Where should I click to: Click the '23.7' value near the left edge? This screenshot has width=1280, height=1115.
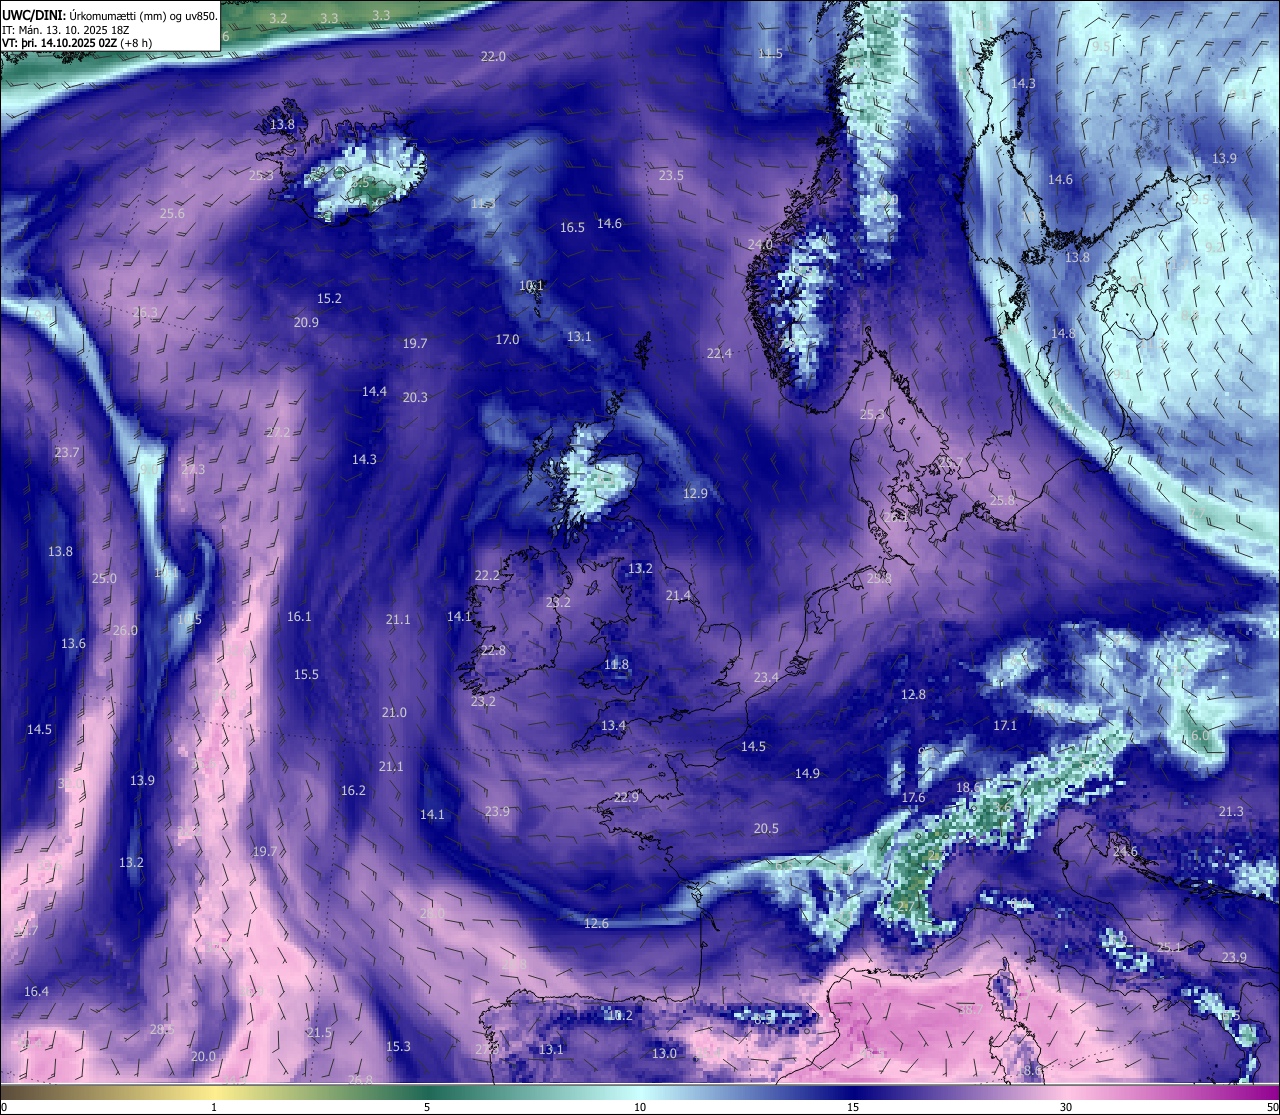coord(67,452)
